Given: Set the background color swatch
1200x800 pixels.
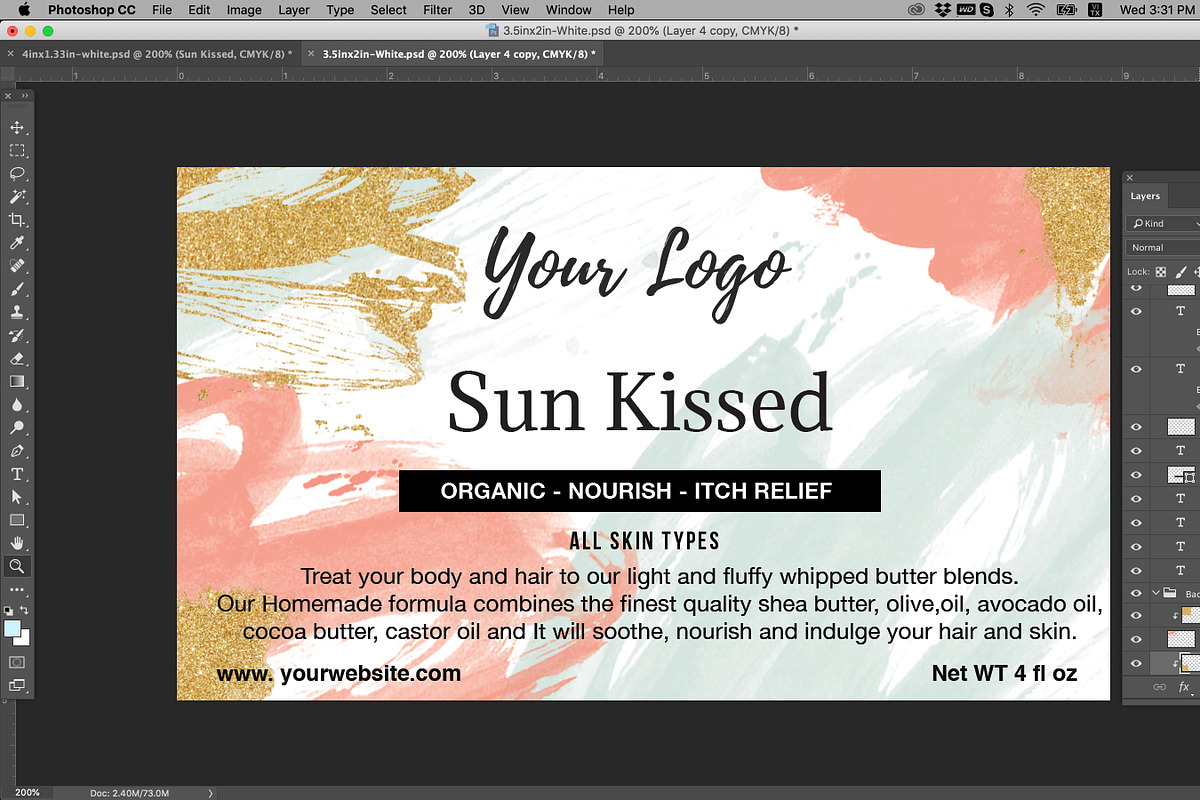Looking at the screenshot, I should (25, 638).
